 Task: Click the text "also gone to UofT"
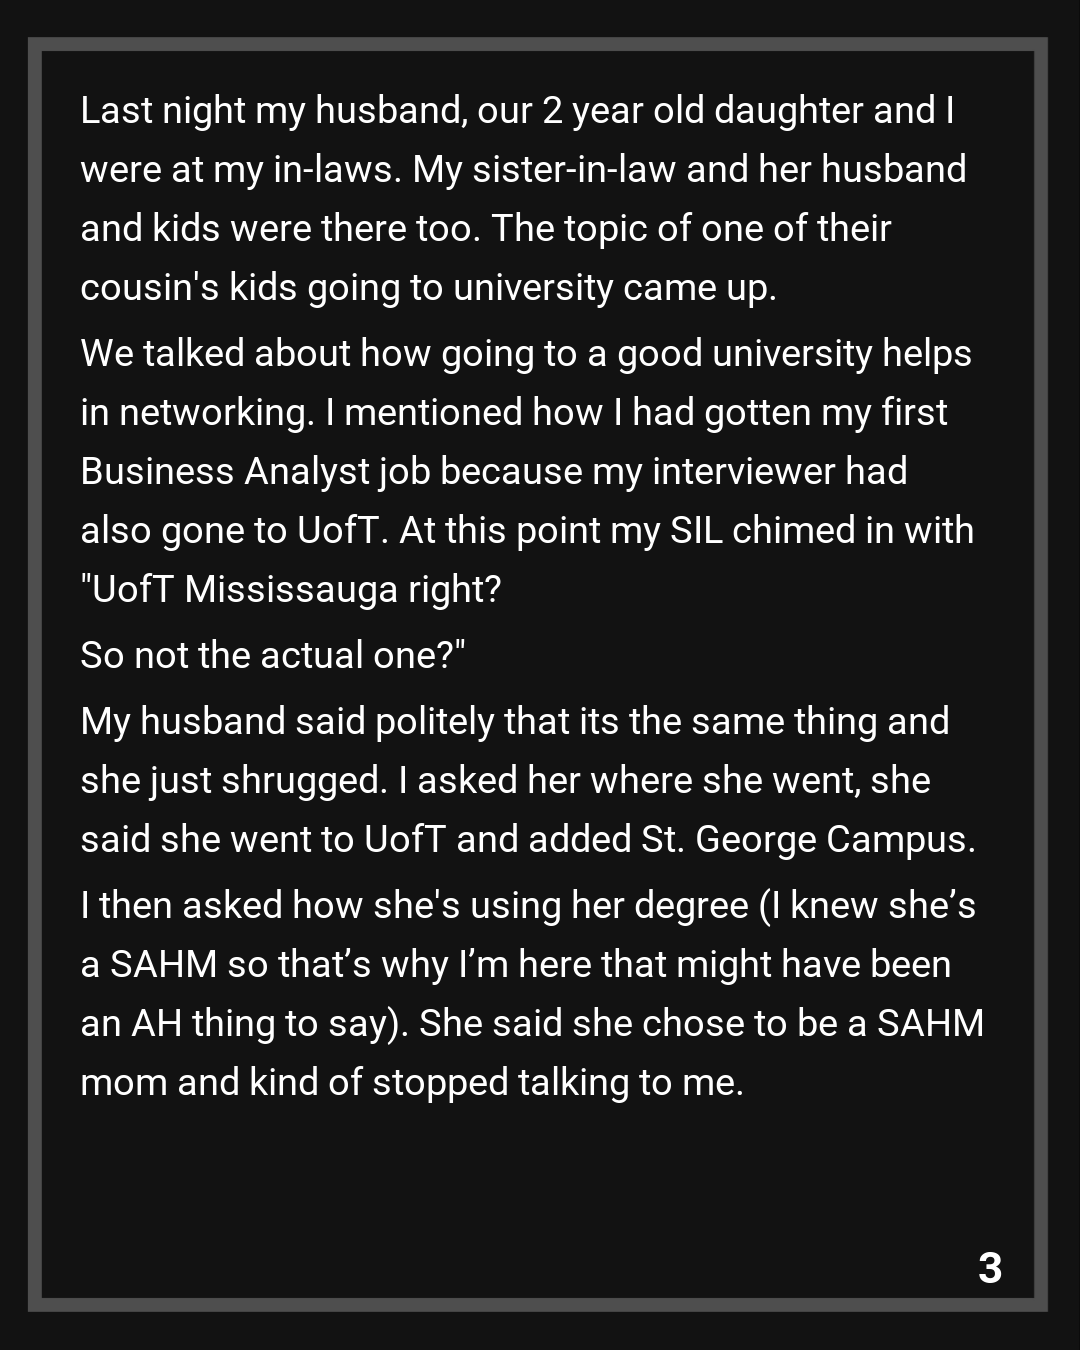(x=233, y=530)
